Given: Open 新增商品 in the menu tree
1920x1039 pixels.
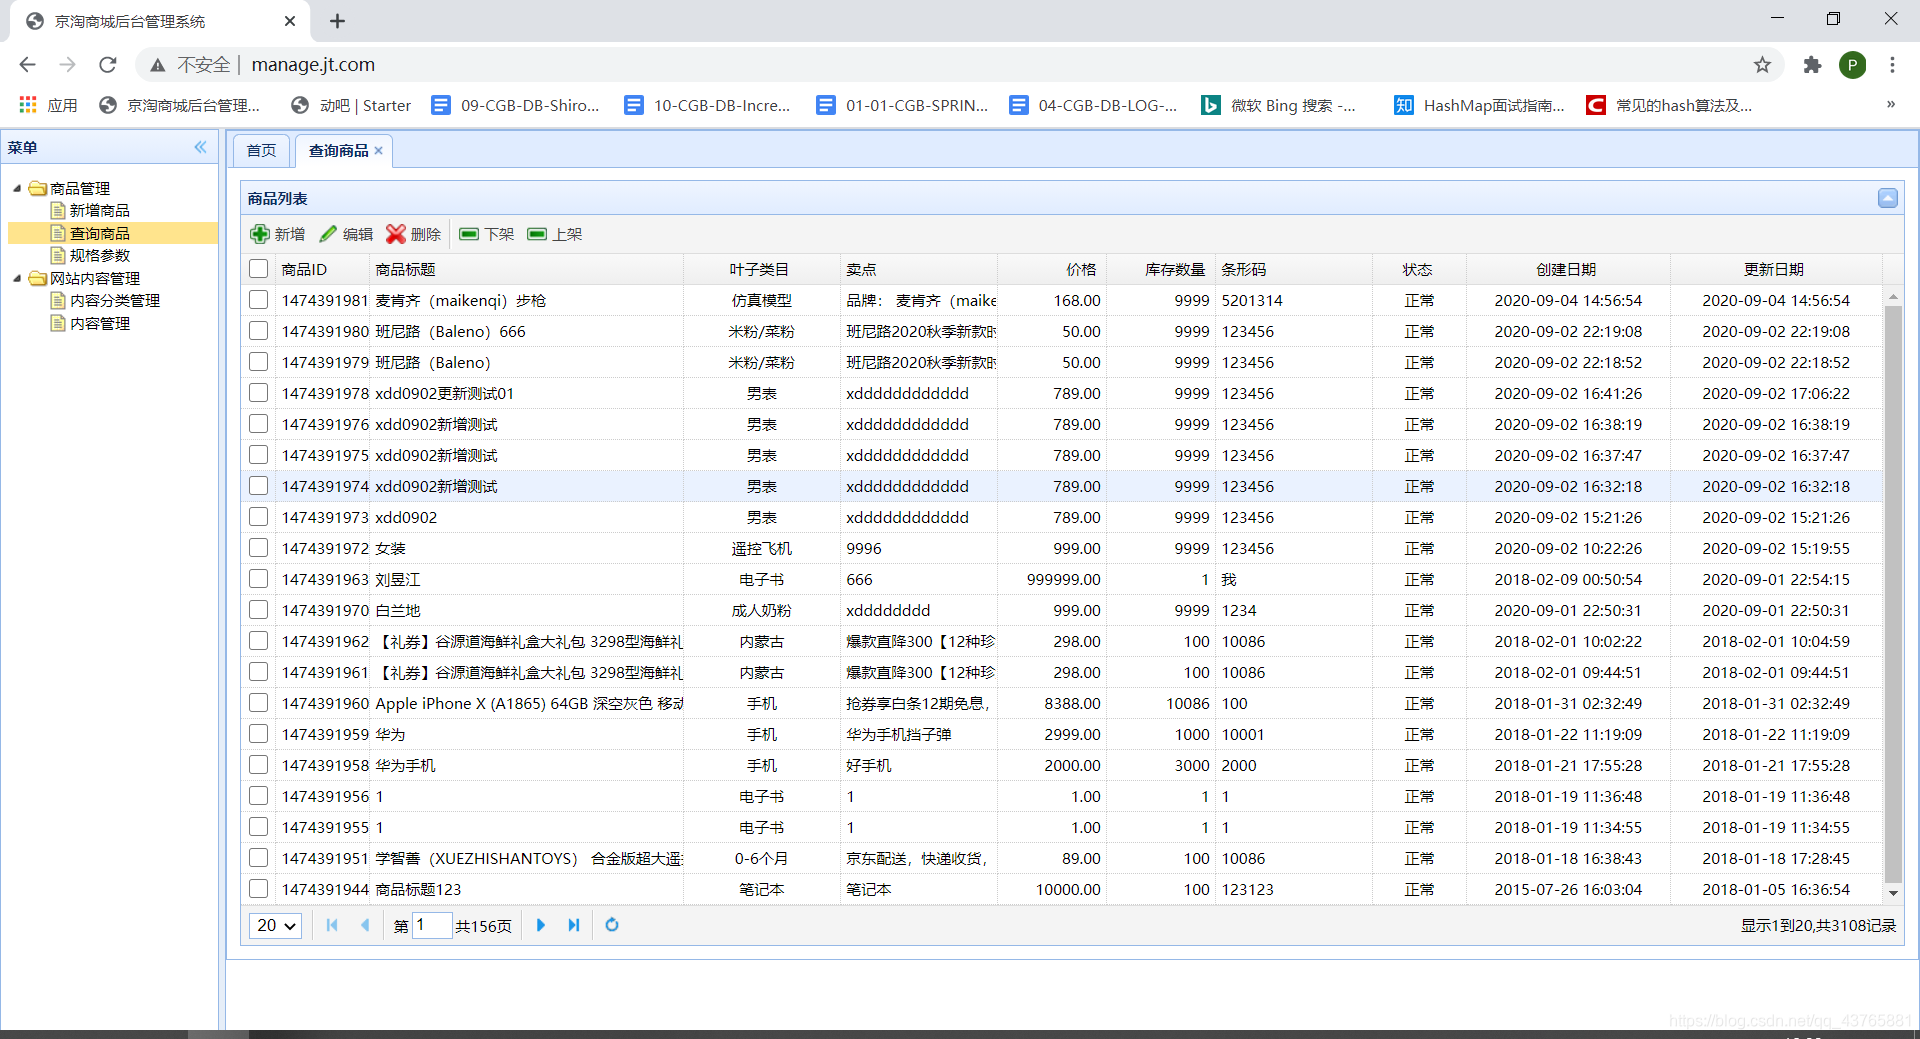Looking at the screenshot, I should pos(100,211).
